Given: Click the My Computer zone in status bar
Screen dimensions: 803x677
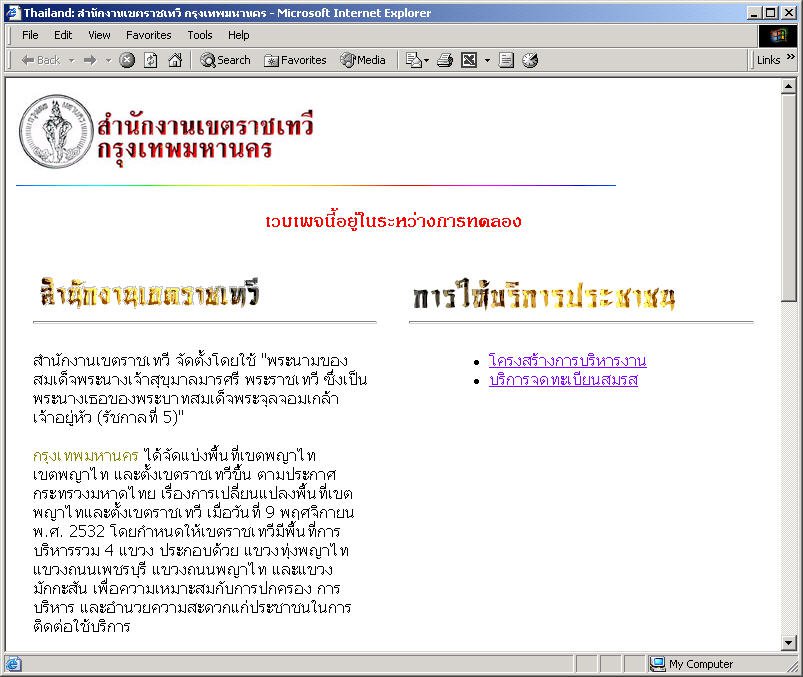Looking at the screenshot, I should coord(700,664).
